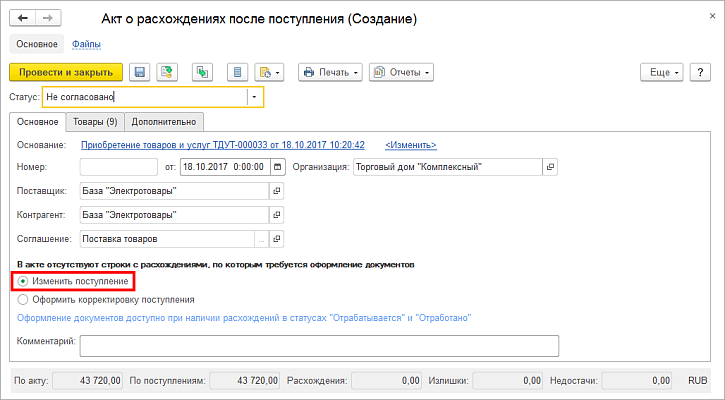Open the create-based-on icon dropdown
Viewport: 725px width, 400px height.
click(x=270, y=72)
